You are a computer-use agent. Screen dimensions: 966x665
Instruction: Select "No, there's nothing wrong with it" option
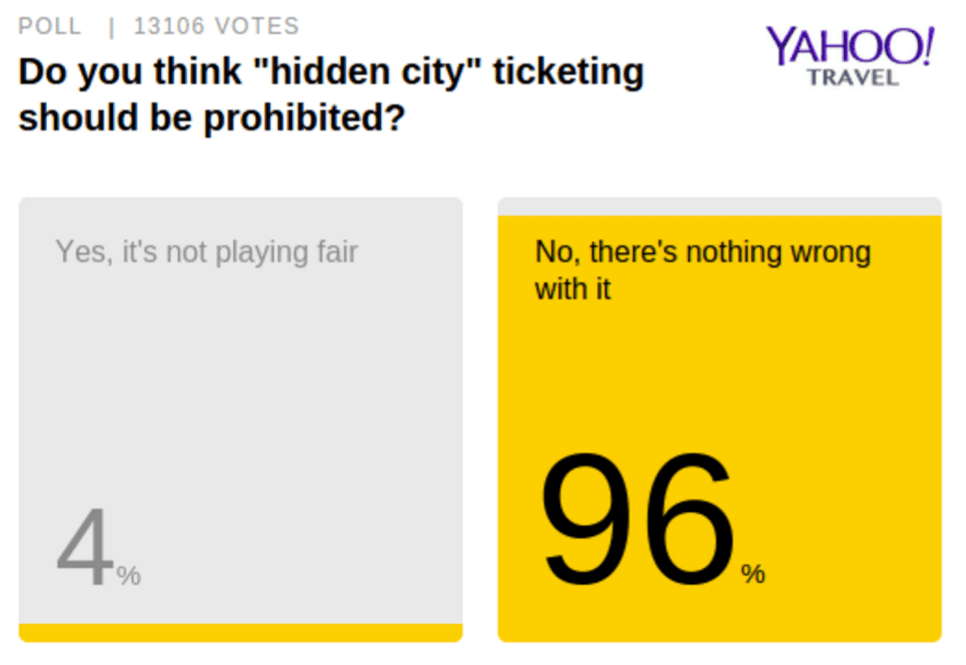(x=702, y=270)
